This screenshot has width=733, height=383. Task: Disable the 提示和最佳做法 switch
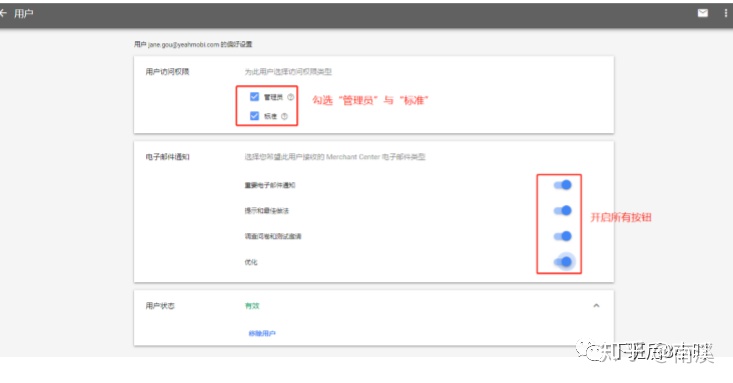pos(563,210)
